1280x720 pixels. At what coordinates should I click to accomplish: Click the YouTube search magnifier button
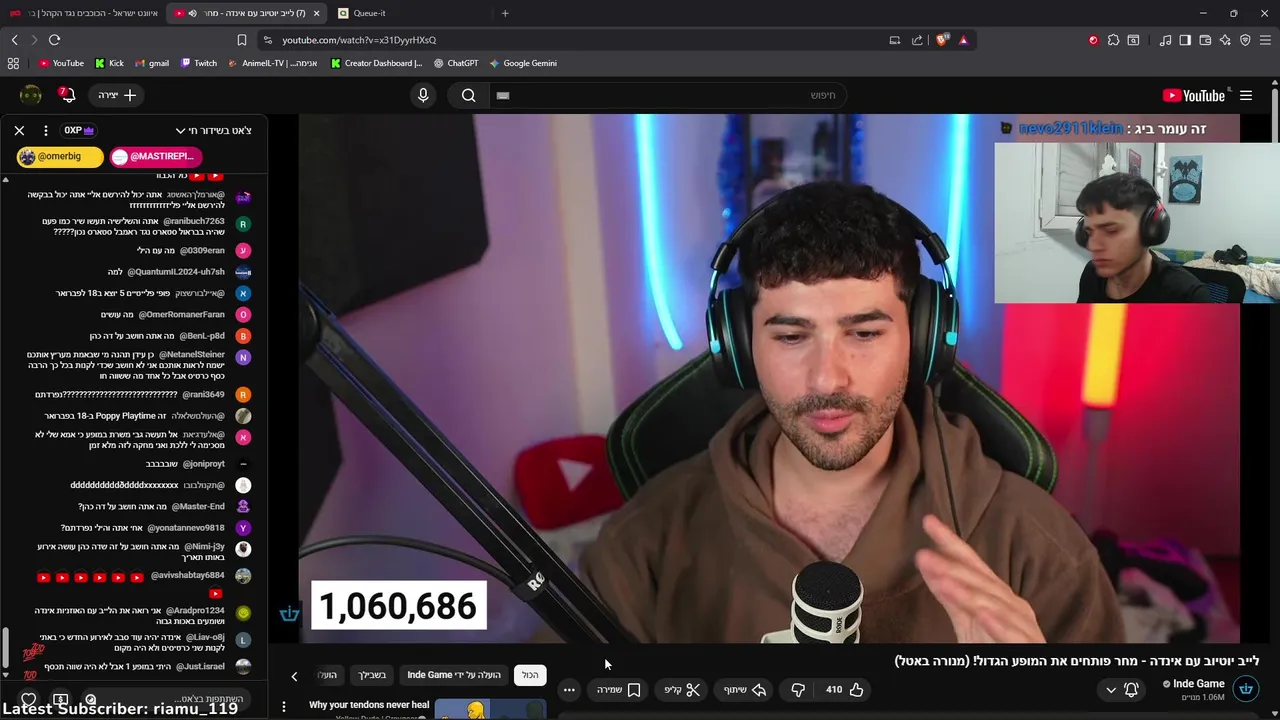click(x=468, y=95)
